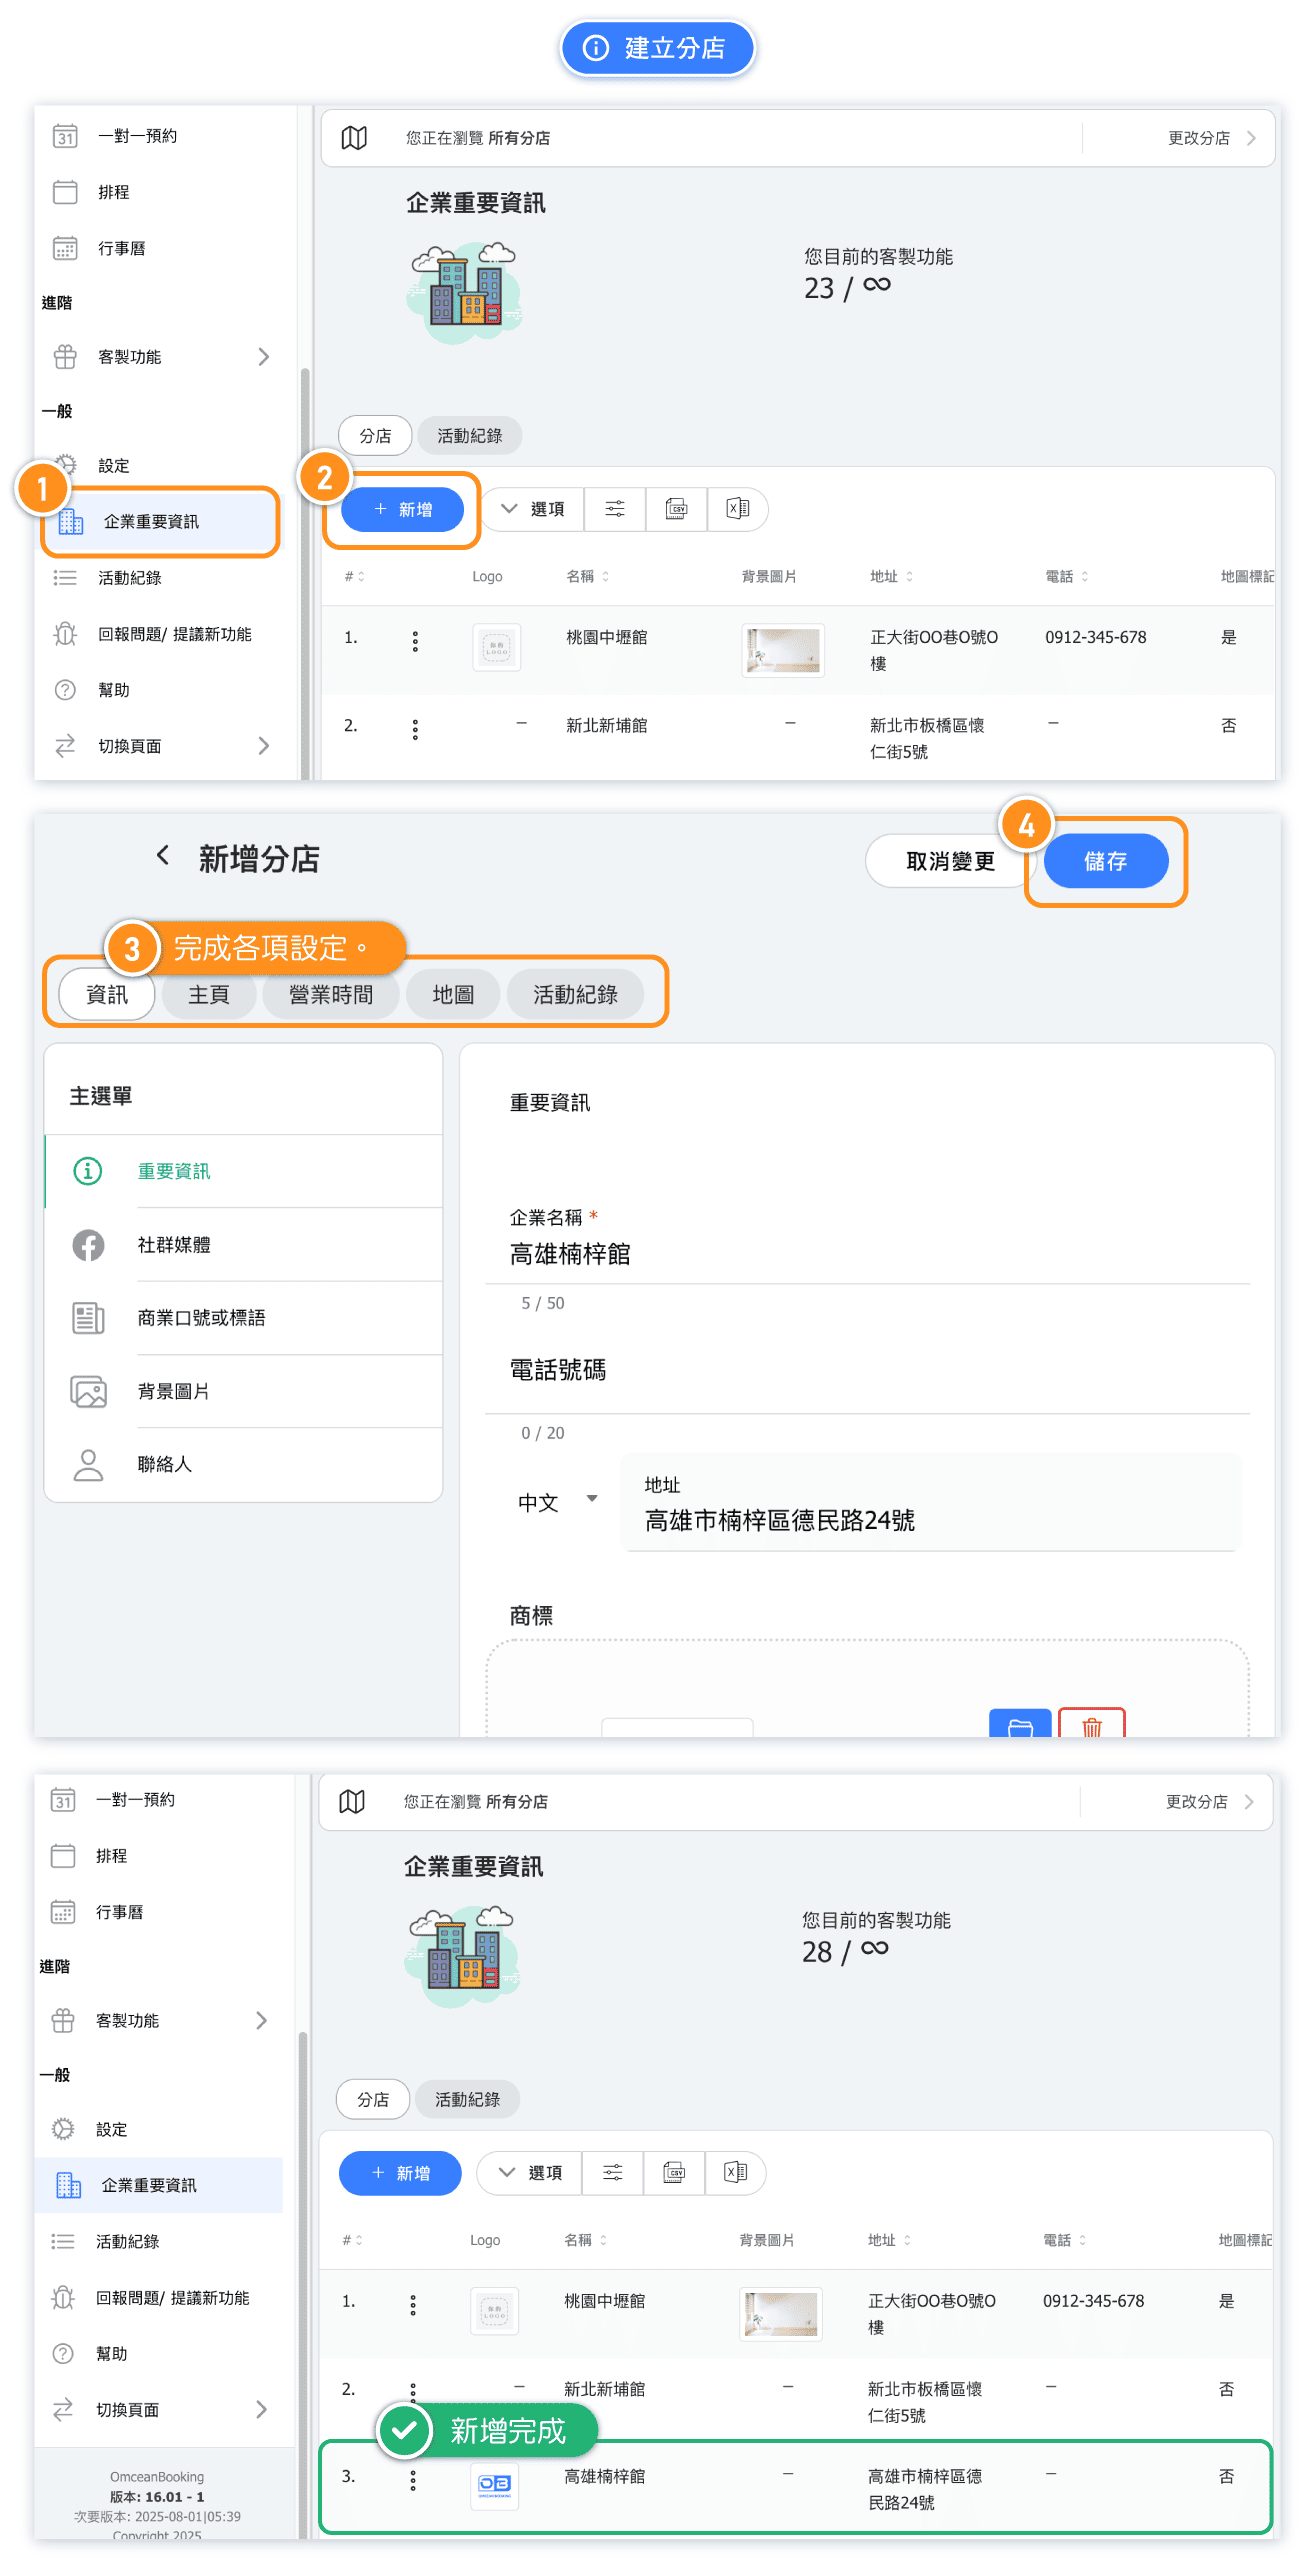Click the Excel export icon in top toolbar
The width and height of the screenshot is (1316, 2573).
(738, 509)
